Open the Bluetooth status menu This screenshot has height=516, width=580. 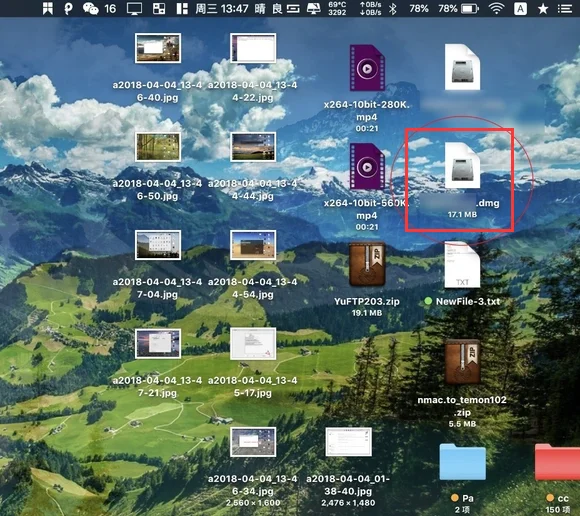tap(393, 9)
